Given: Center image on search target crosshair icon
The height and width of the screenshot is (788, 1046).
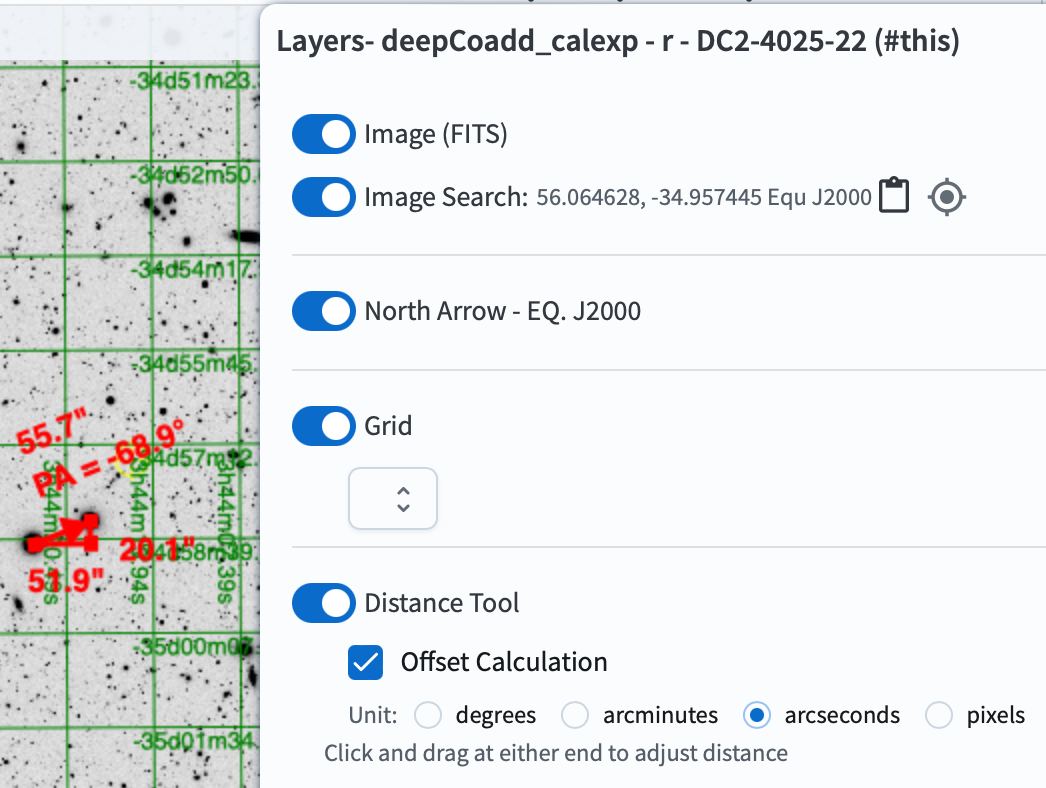Looking at the screenshot, I should pyautogui.click(x=947, y=197).
